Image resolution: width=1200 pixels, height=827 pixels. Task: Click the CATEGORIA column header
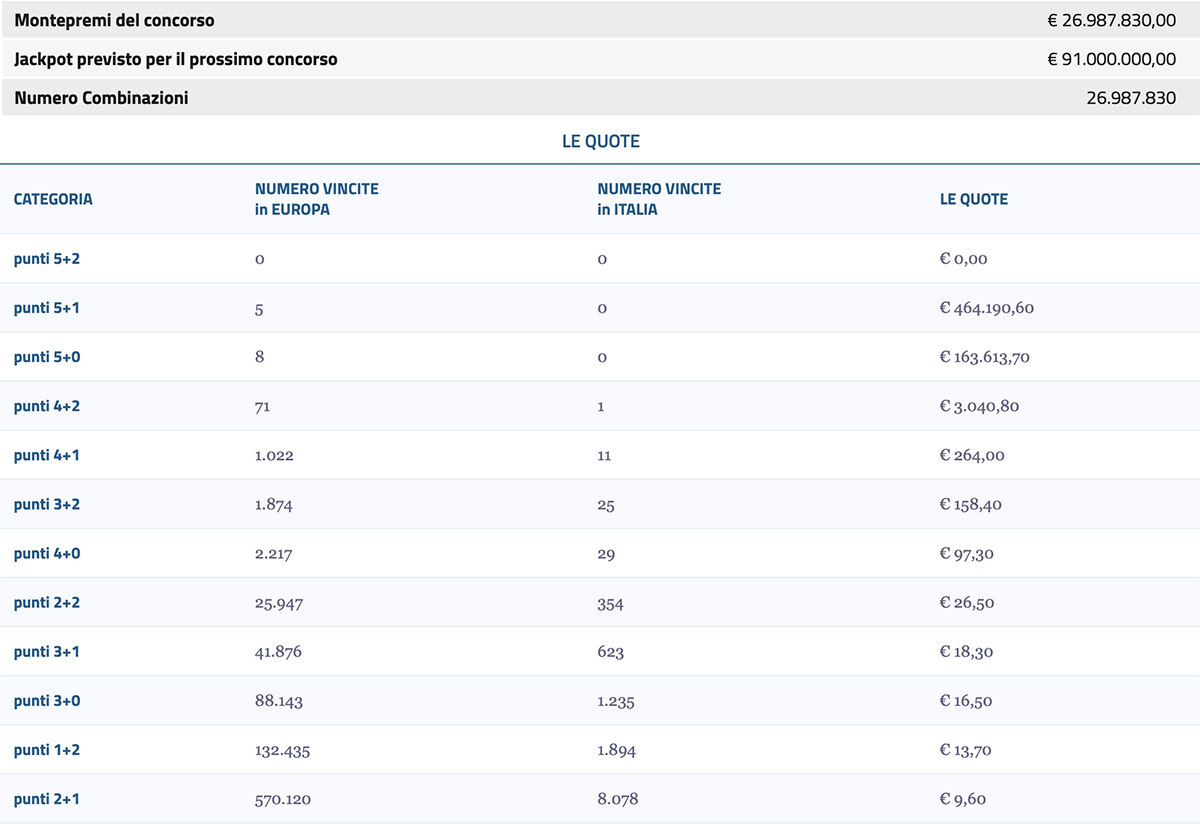coord(53,199)
